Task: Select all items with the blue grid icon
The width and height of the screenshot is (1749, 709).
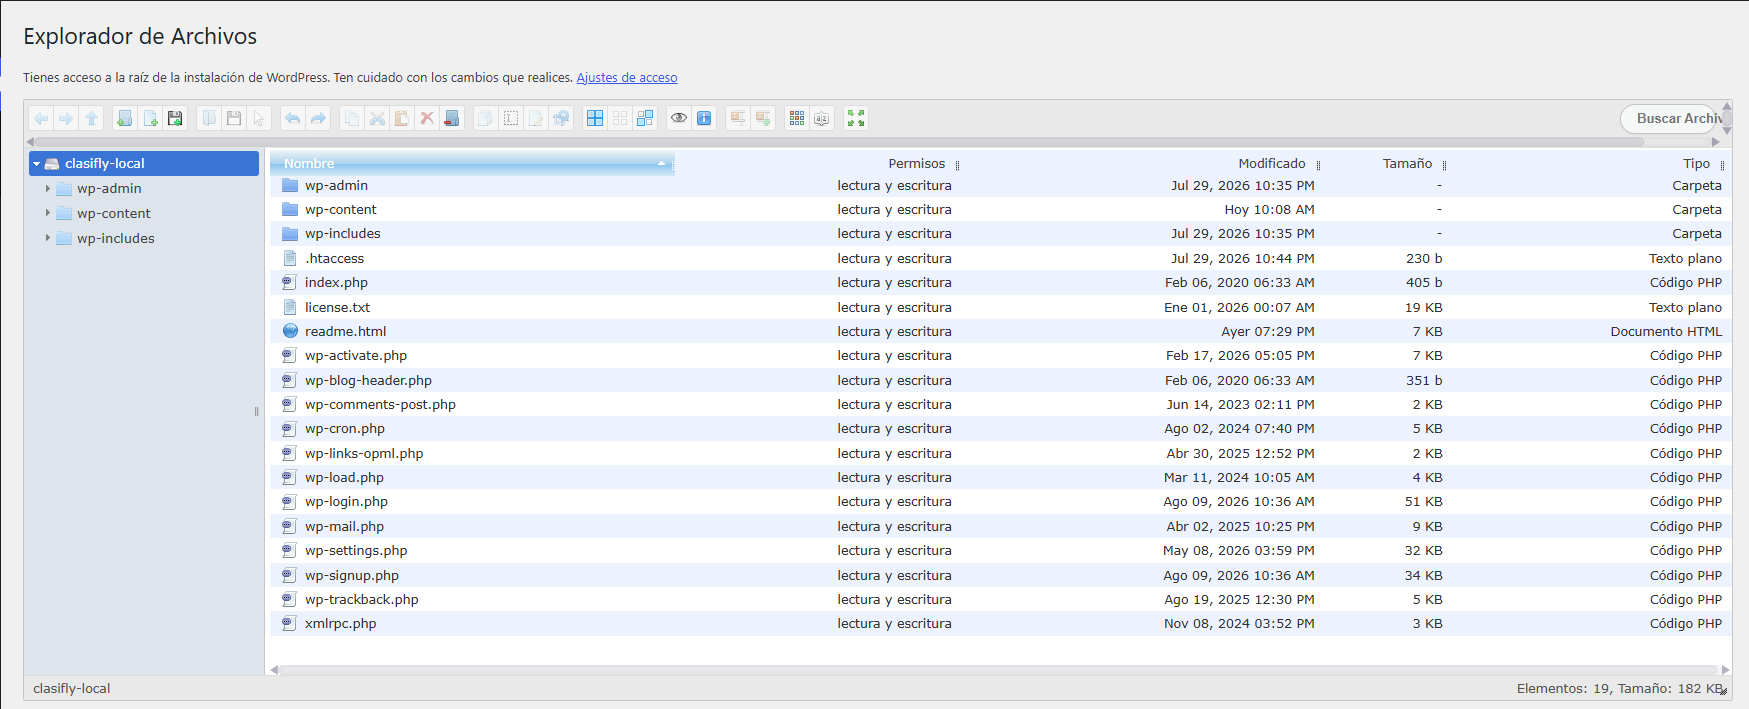Action: pyautogui.click(x=595, y=118)
